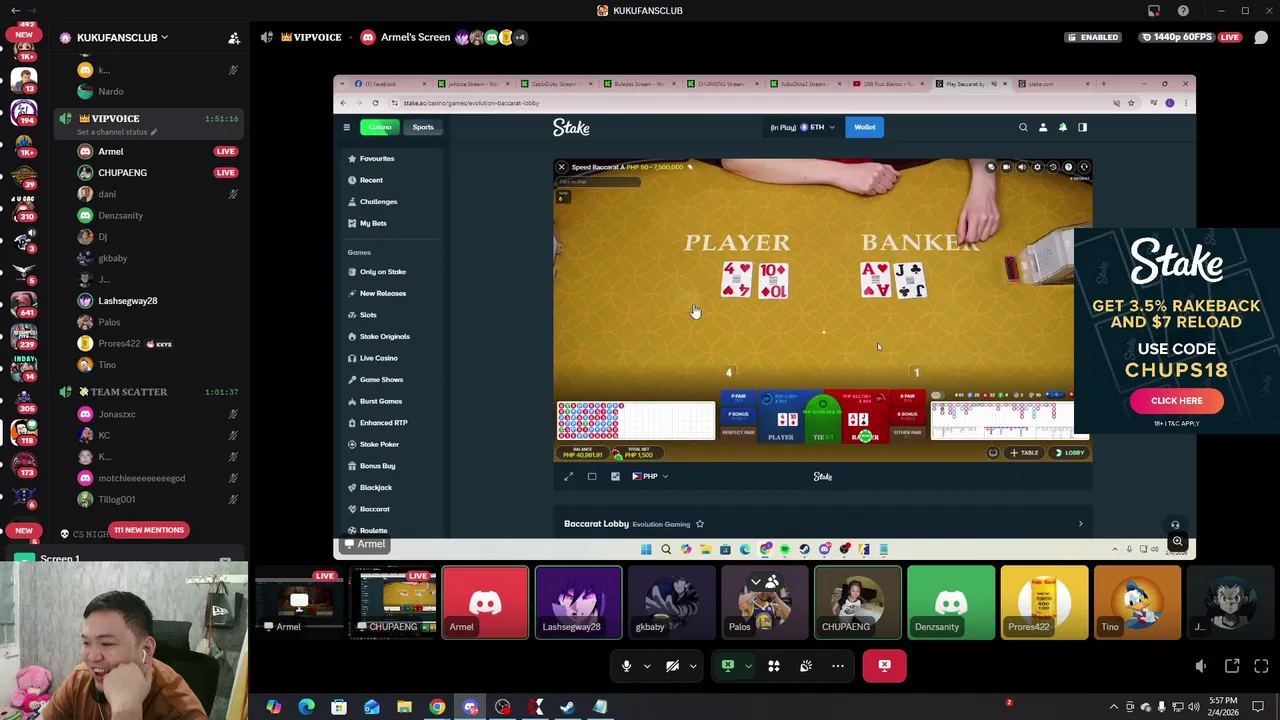Select the Tino participant tile

coord(1137,603)
